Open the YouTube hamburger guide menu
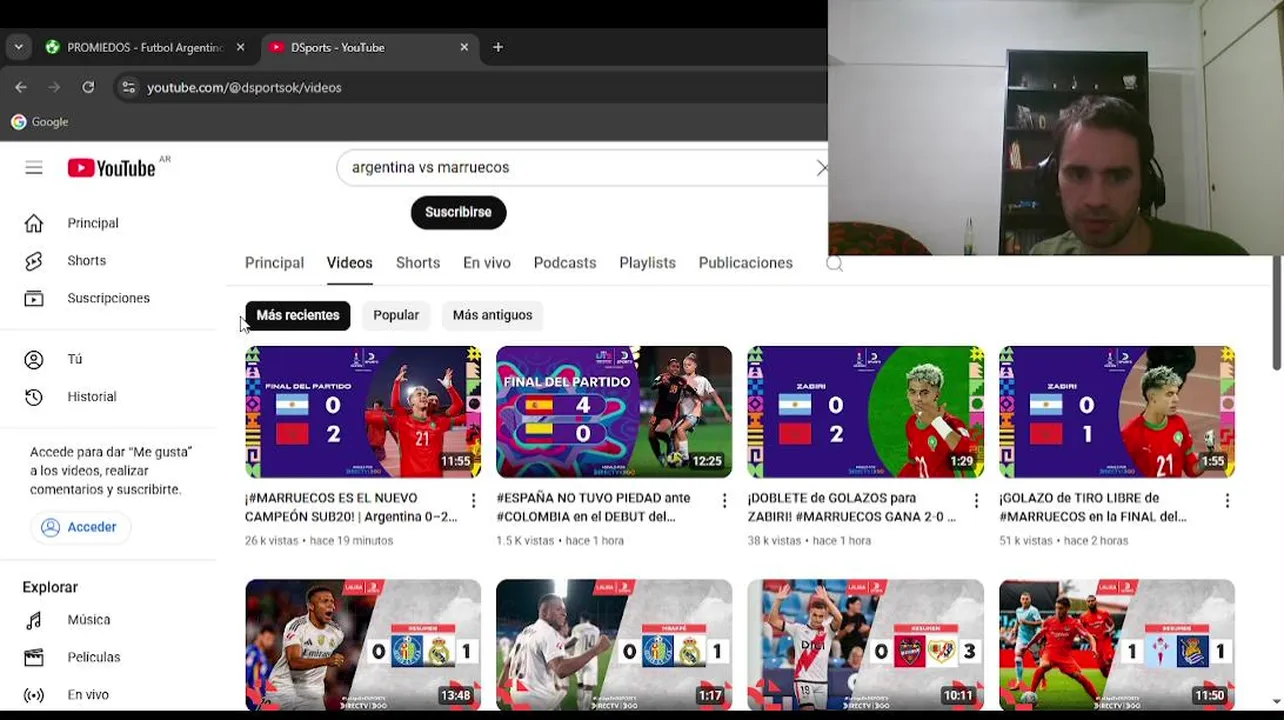The height and width of the screenshot is (720, 1284). coord(34,168)
